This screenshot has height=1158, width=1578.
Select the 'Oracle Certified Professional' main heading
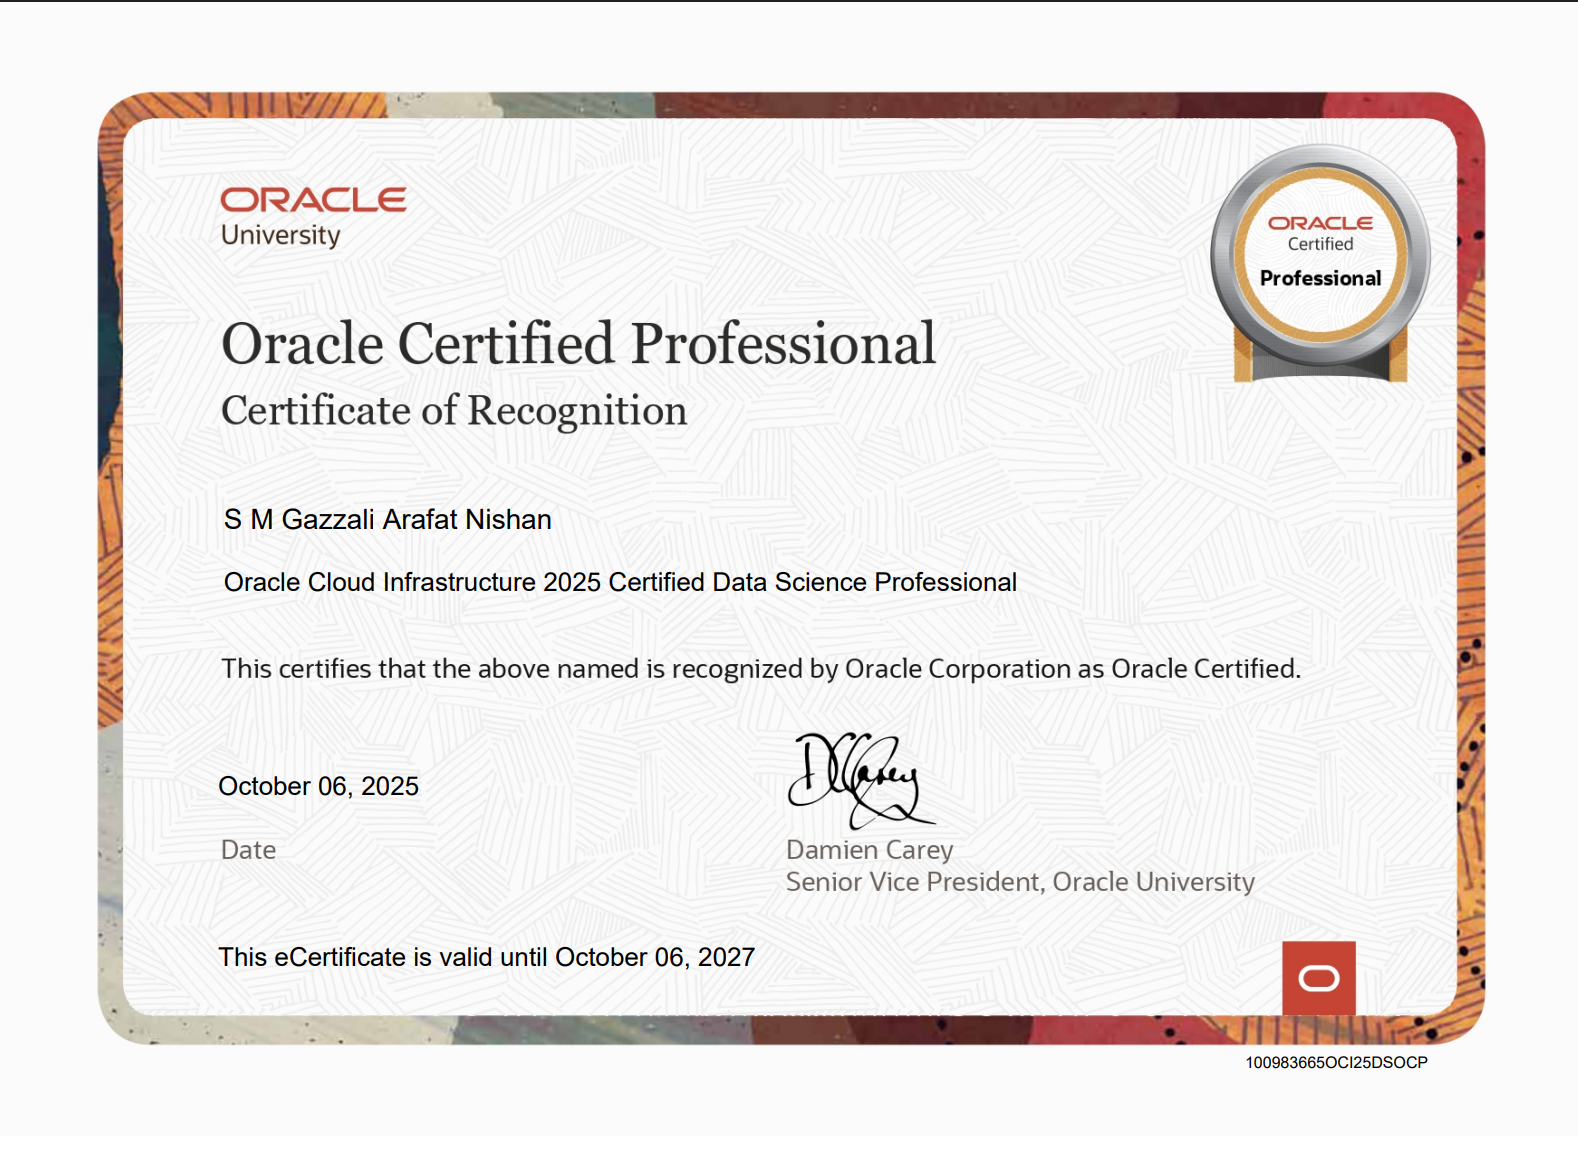point(578,344)
